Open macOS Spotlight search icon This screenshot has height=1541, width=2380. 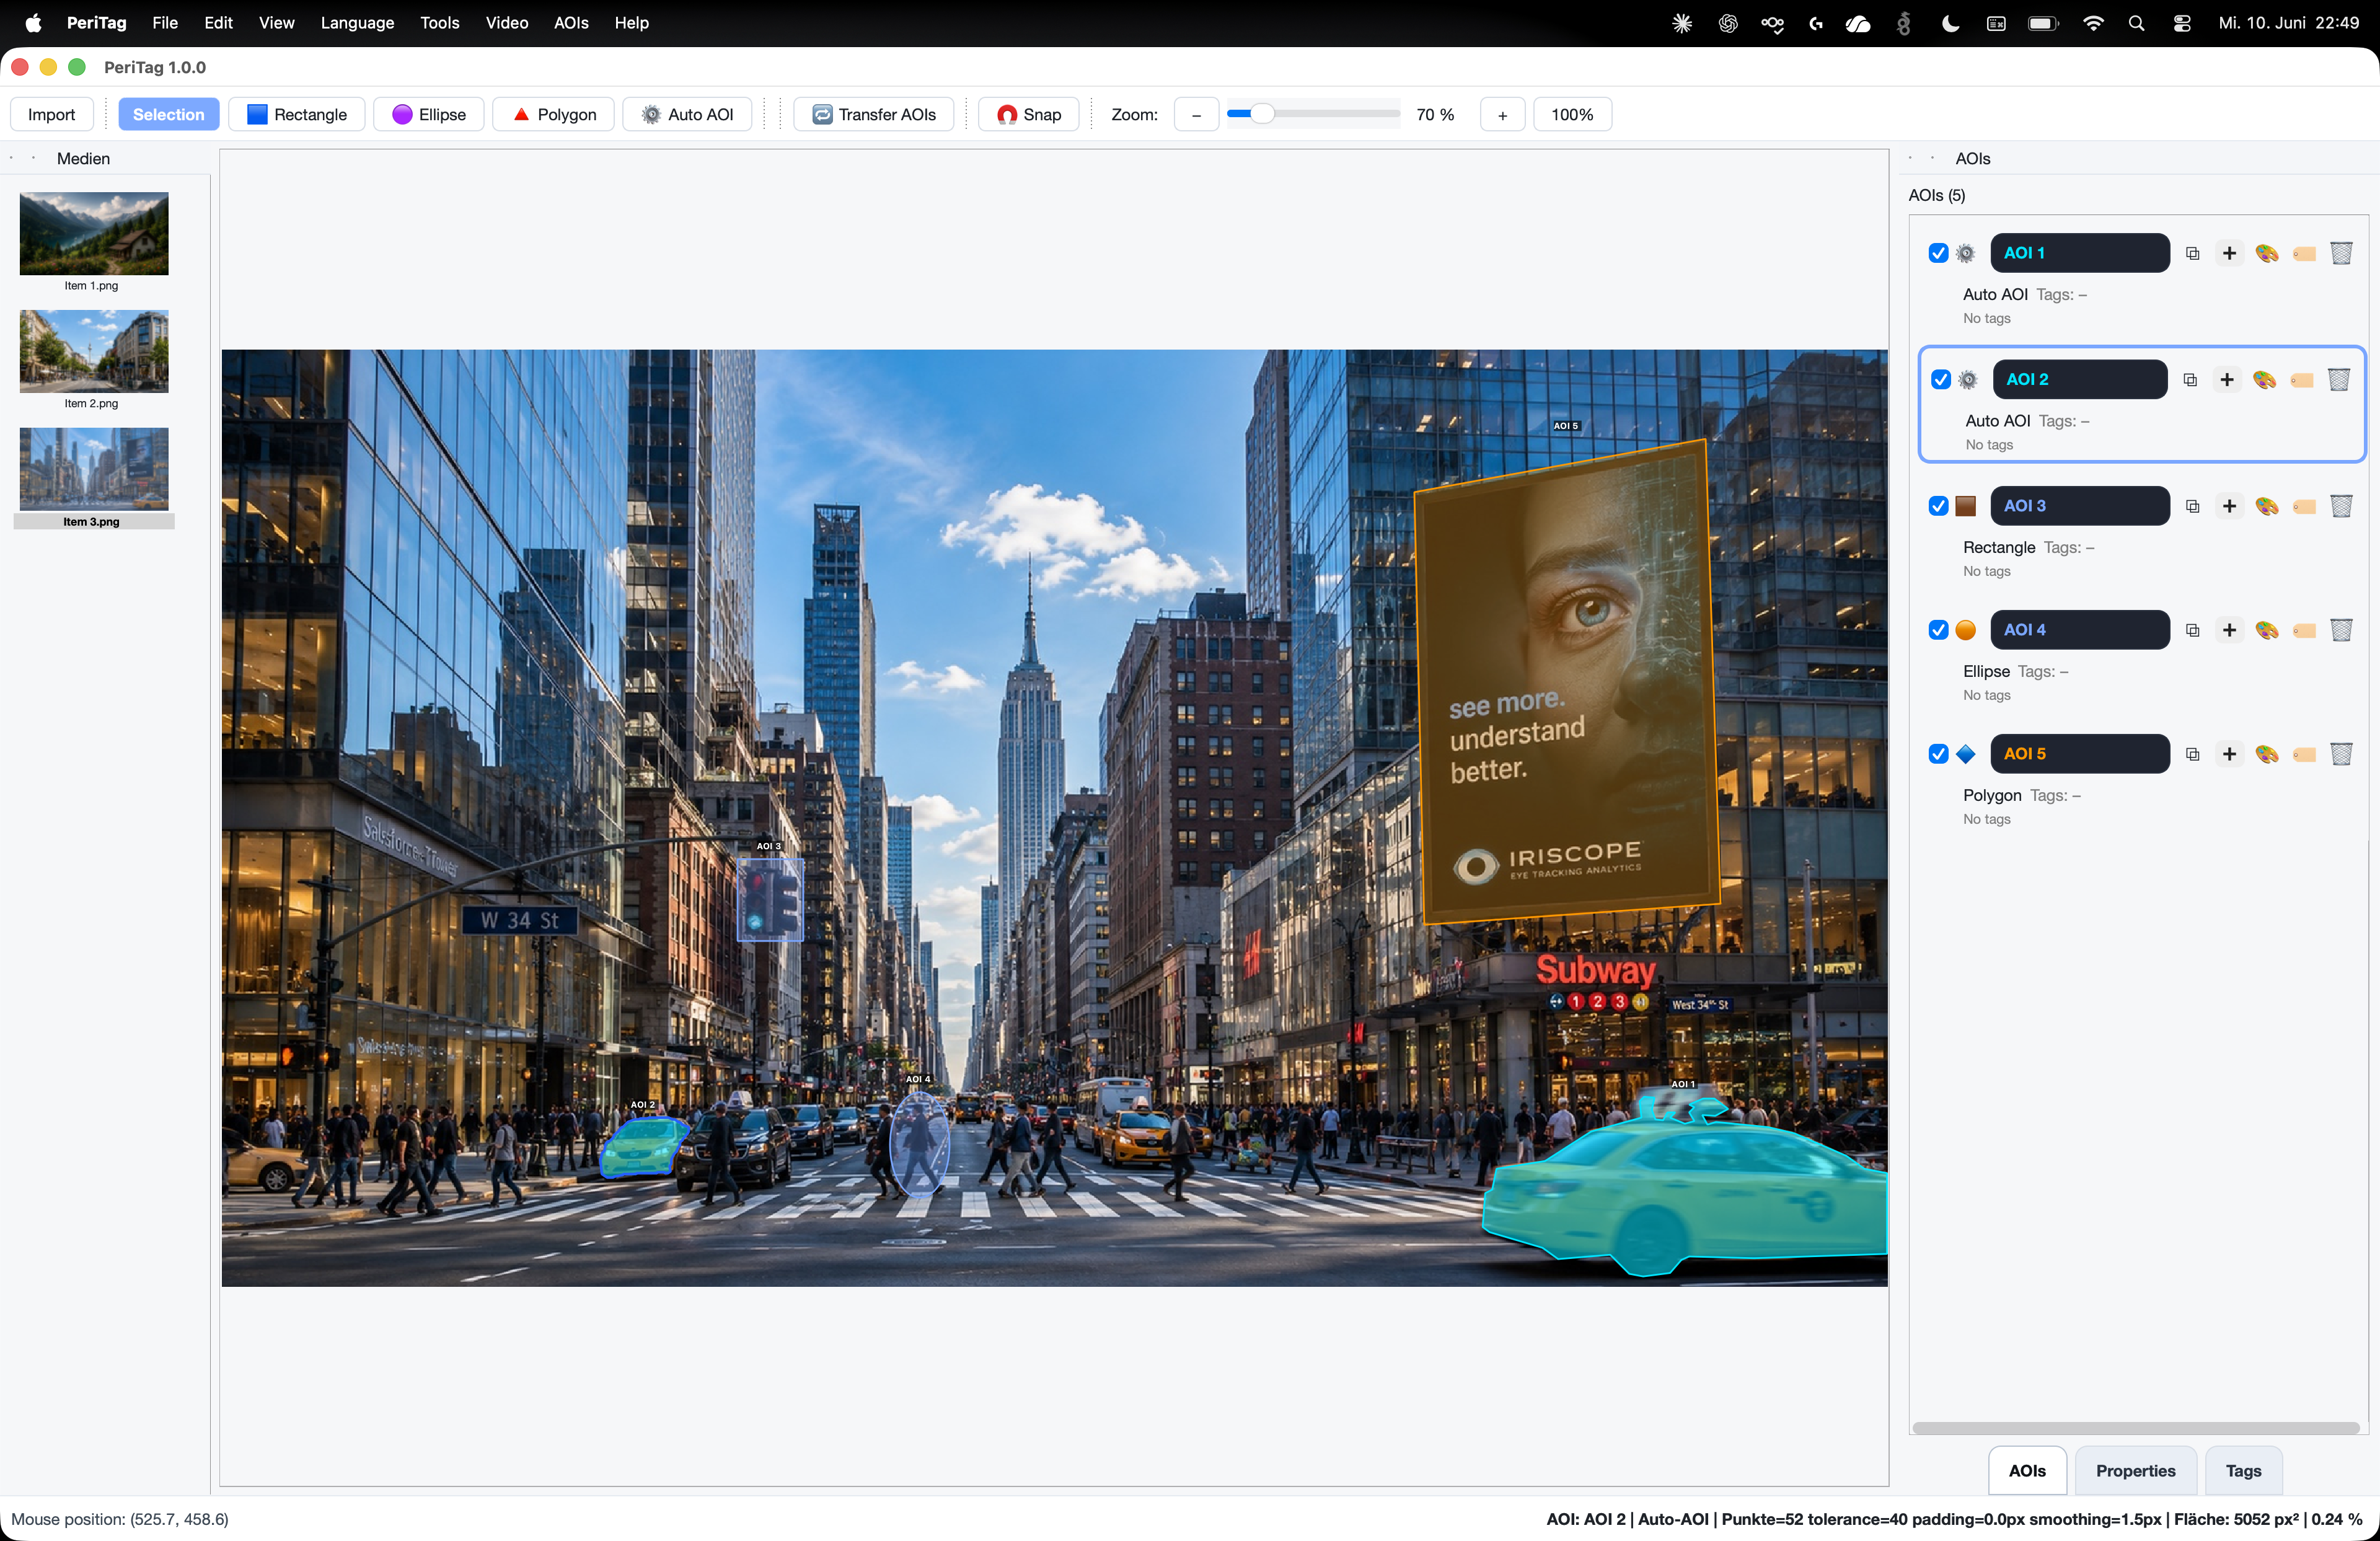(x=2136, y=23)
